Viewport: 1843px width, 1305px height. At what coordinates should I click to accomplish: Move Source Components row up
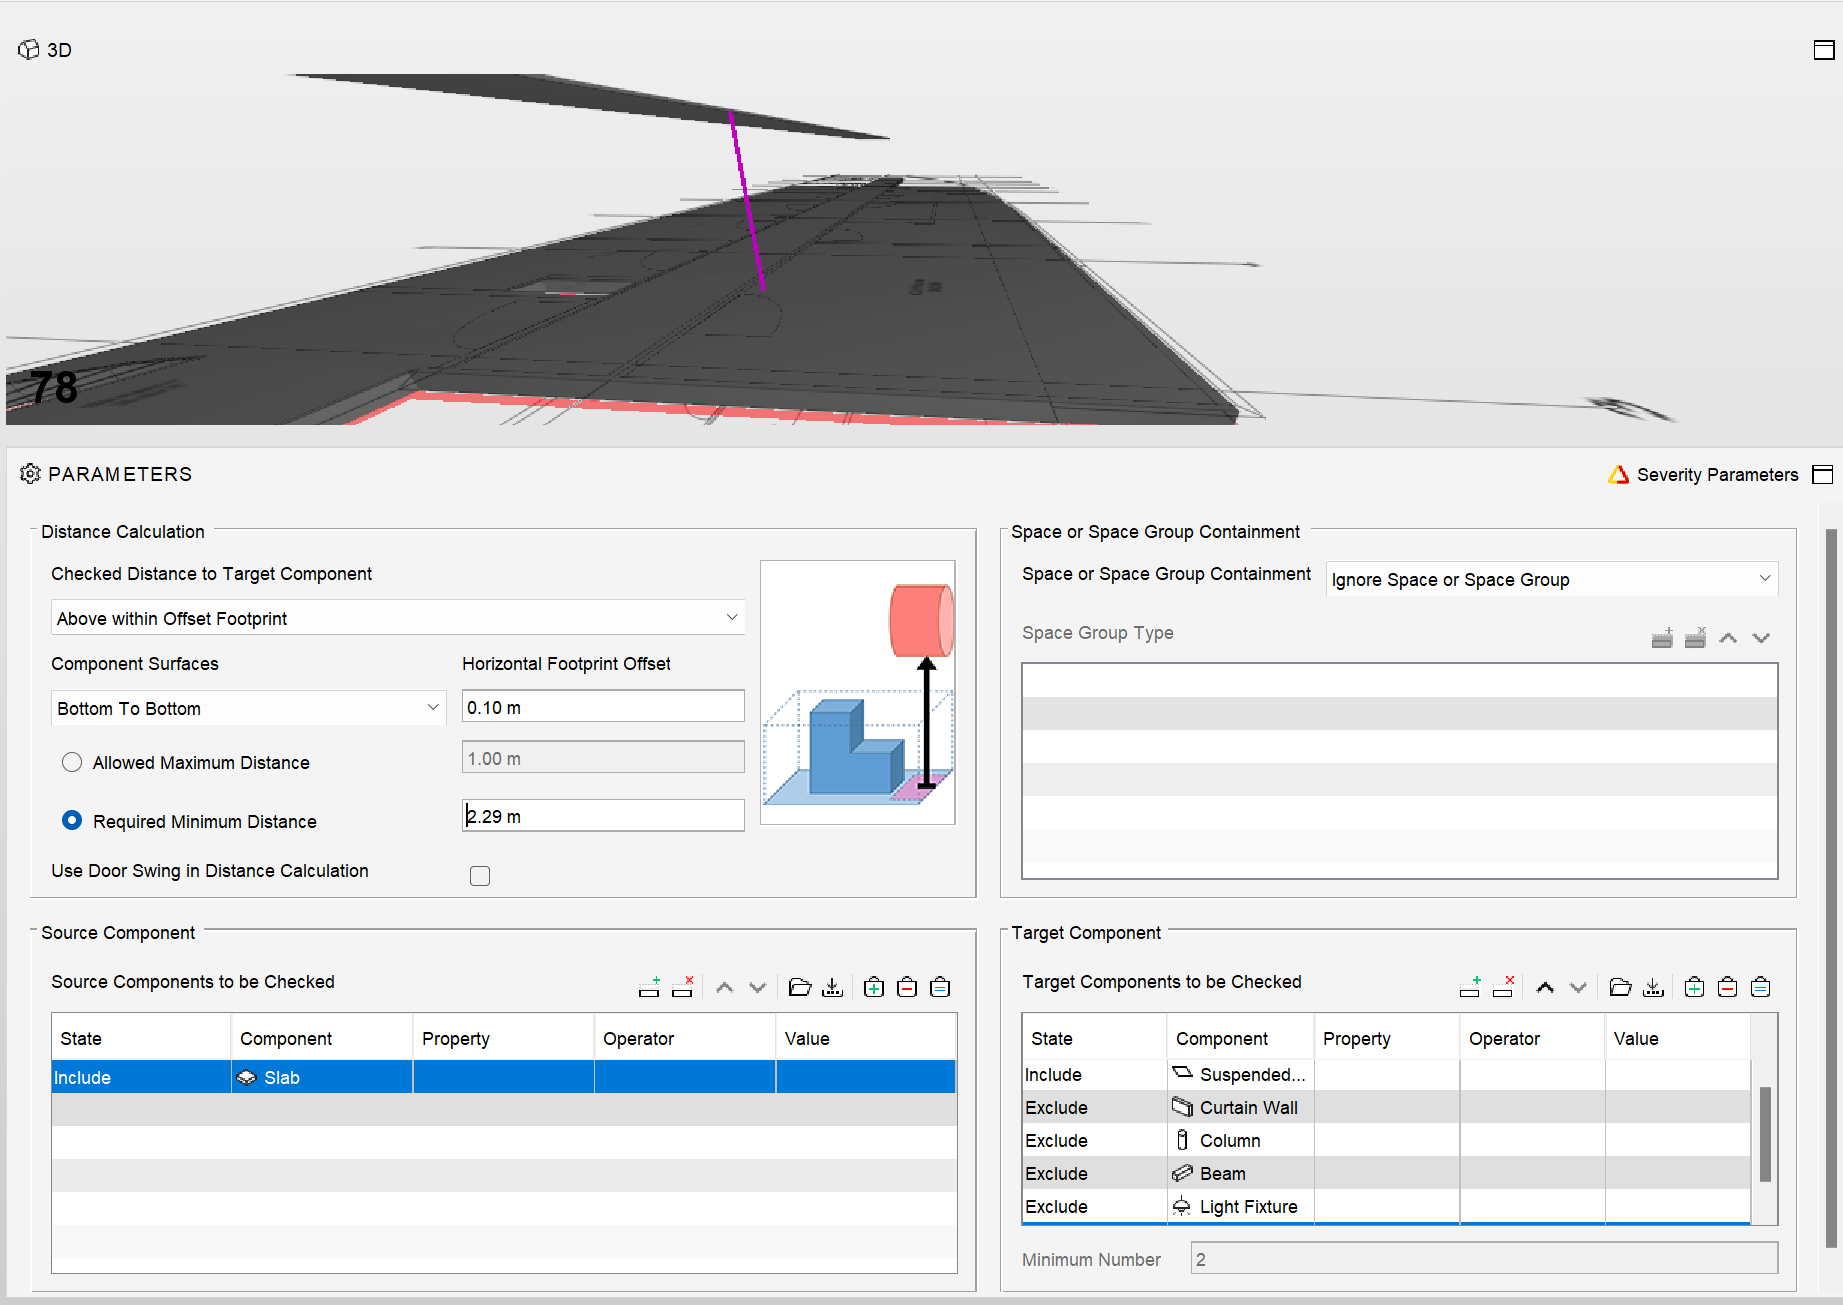(x=725, y=987)
